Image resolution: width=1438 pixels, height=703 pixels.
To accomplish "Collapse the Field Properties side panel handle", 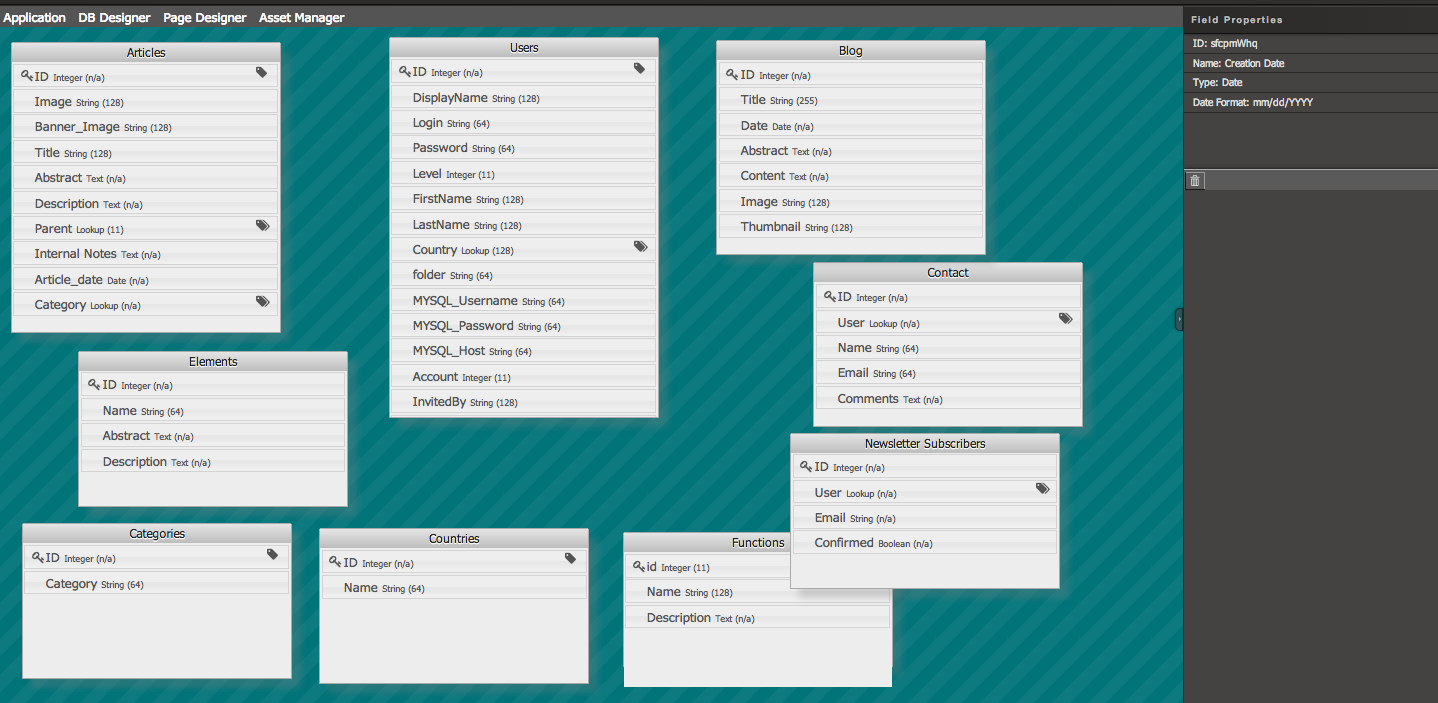I will (x=1179, y=319).
